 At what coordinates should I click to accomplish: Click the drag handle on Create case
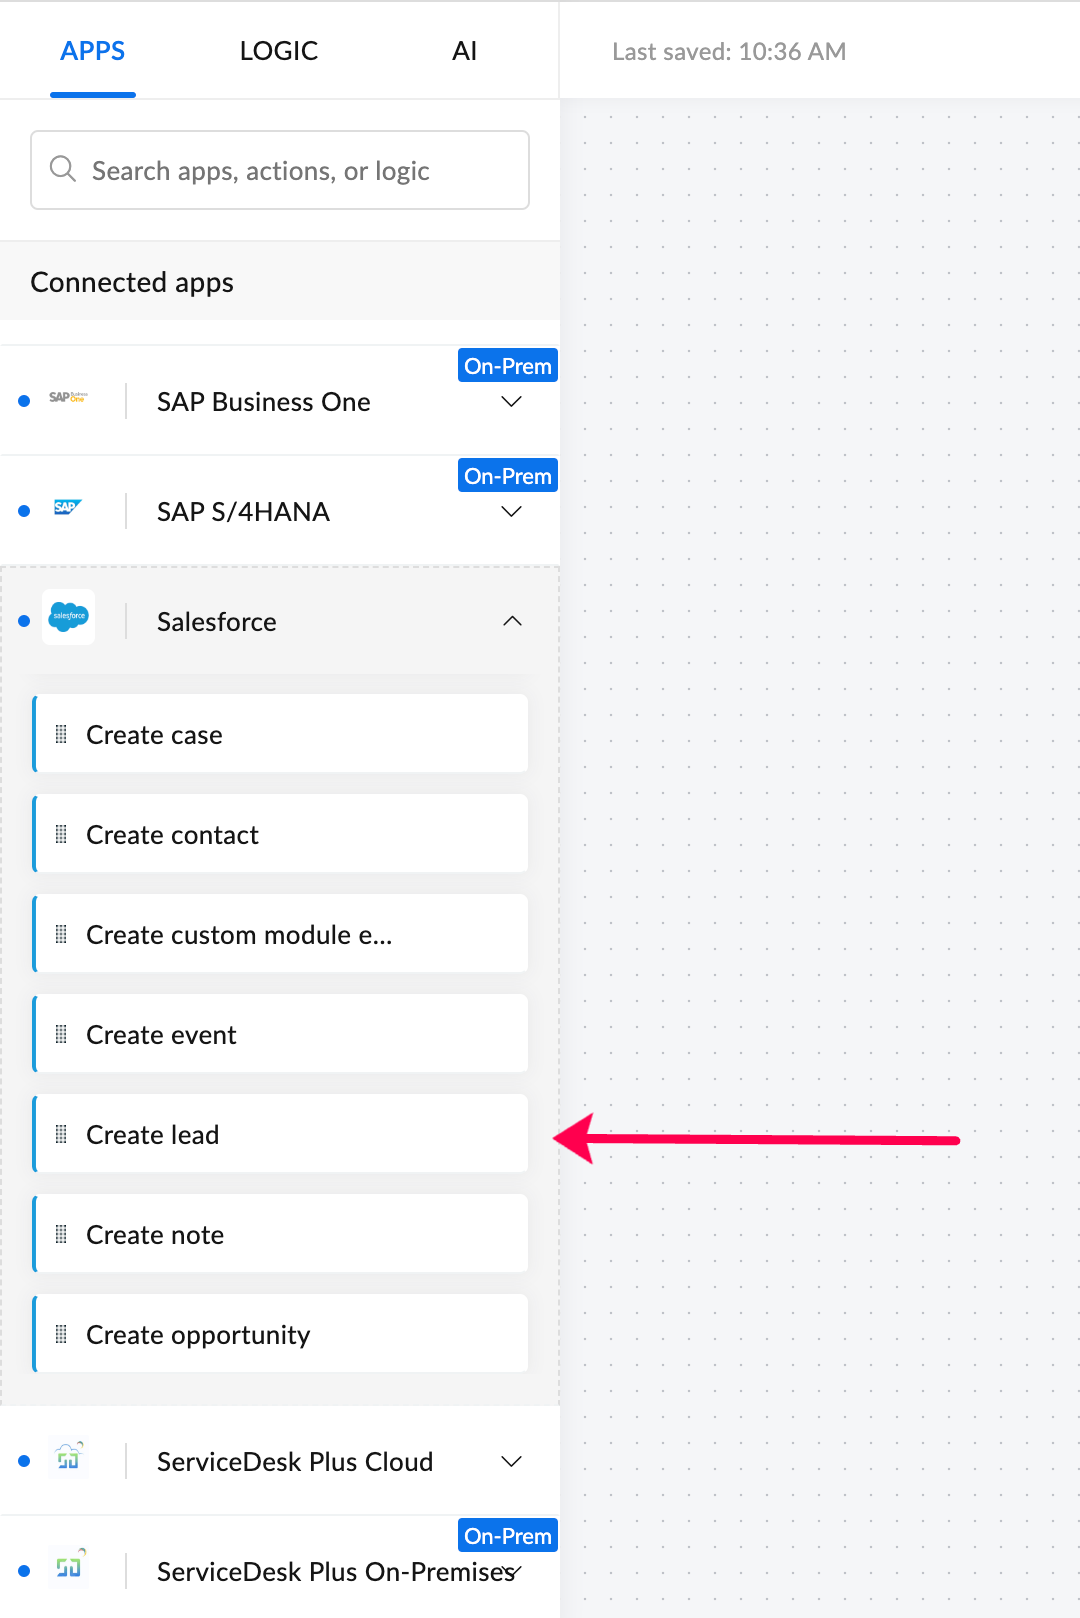pyautogui.click(x=61, y=734)
